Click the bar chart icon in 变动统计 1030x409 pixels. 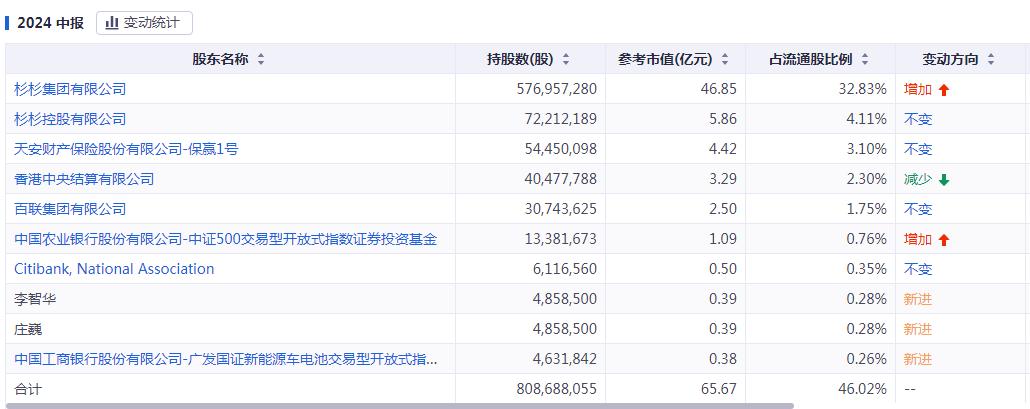pos(112,23)
